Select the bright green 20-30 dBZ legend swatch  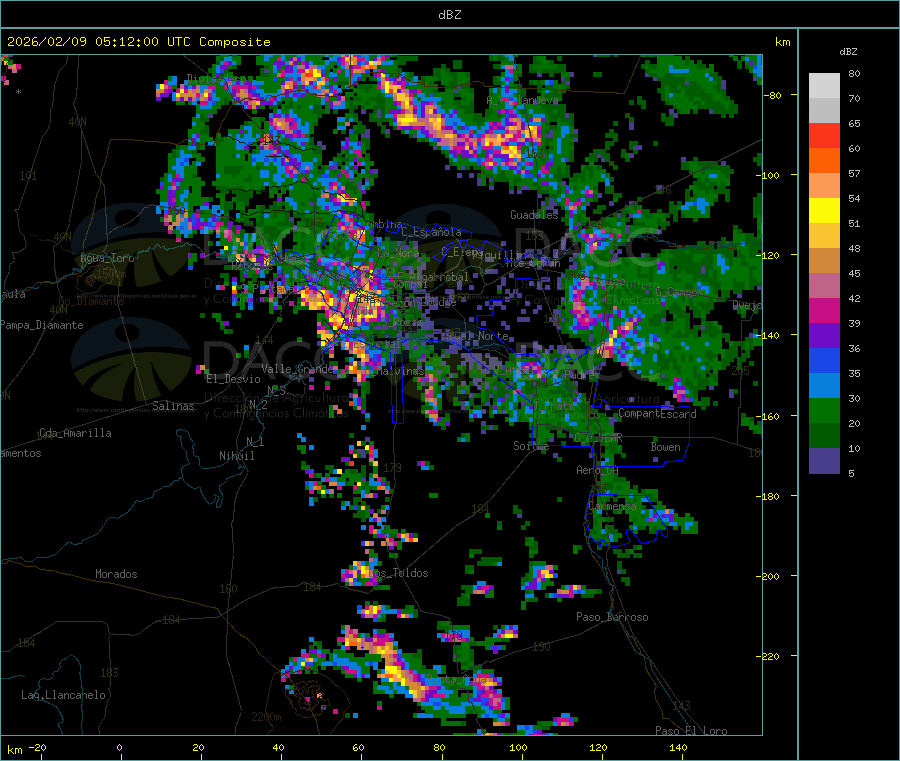[x=824, y=410]
